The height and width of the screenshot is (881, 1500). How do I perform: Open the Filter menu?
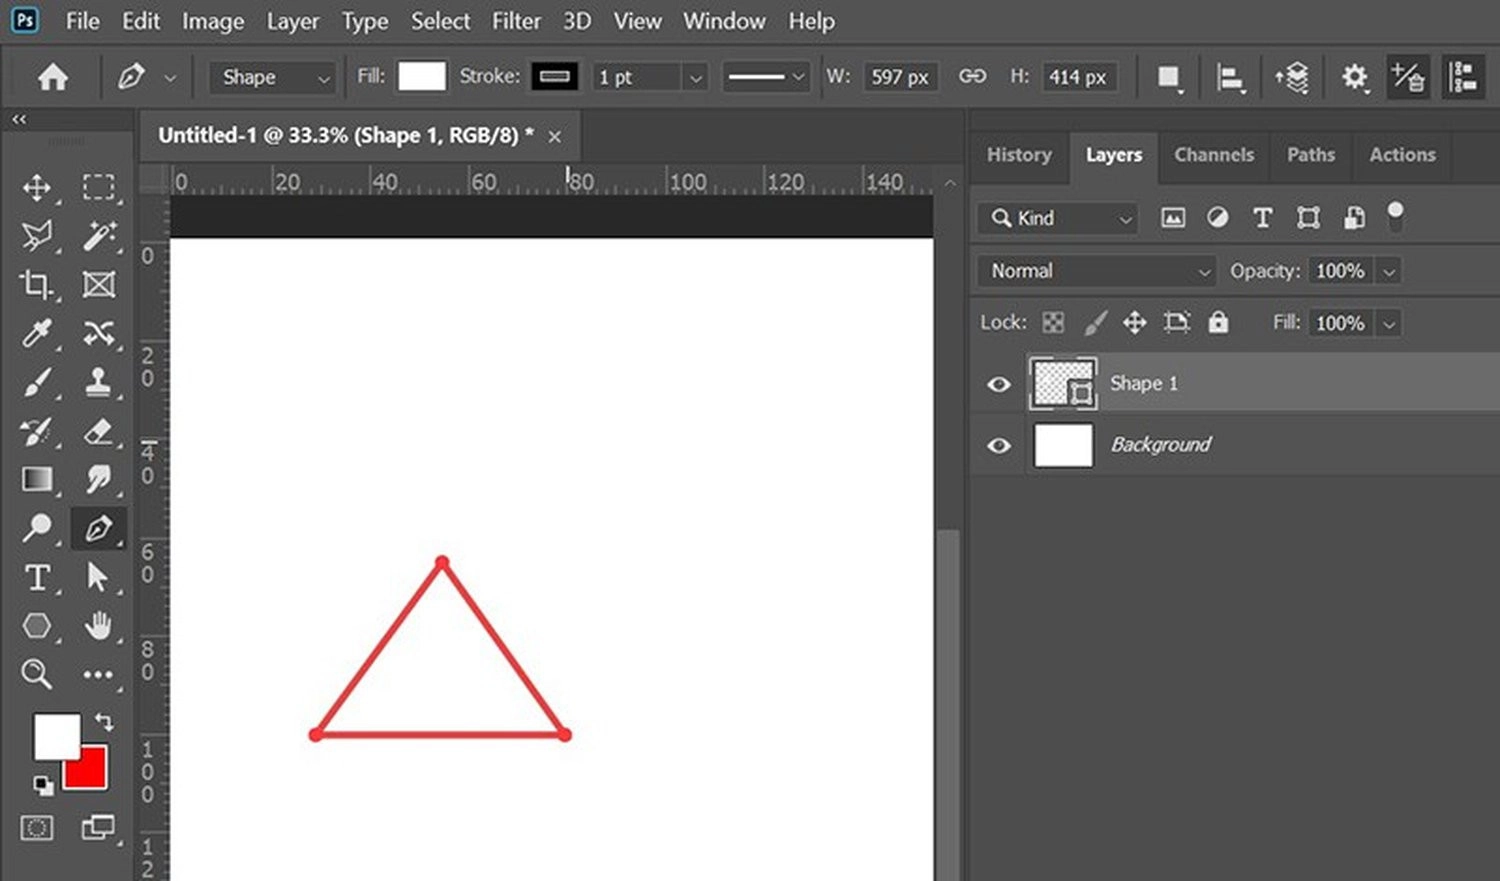click(516, 21)
